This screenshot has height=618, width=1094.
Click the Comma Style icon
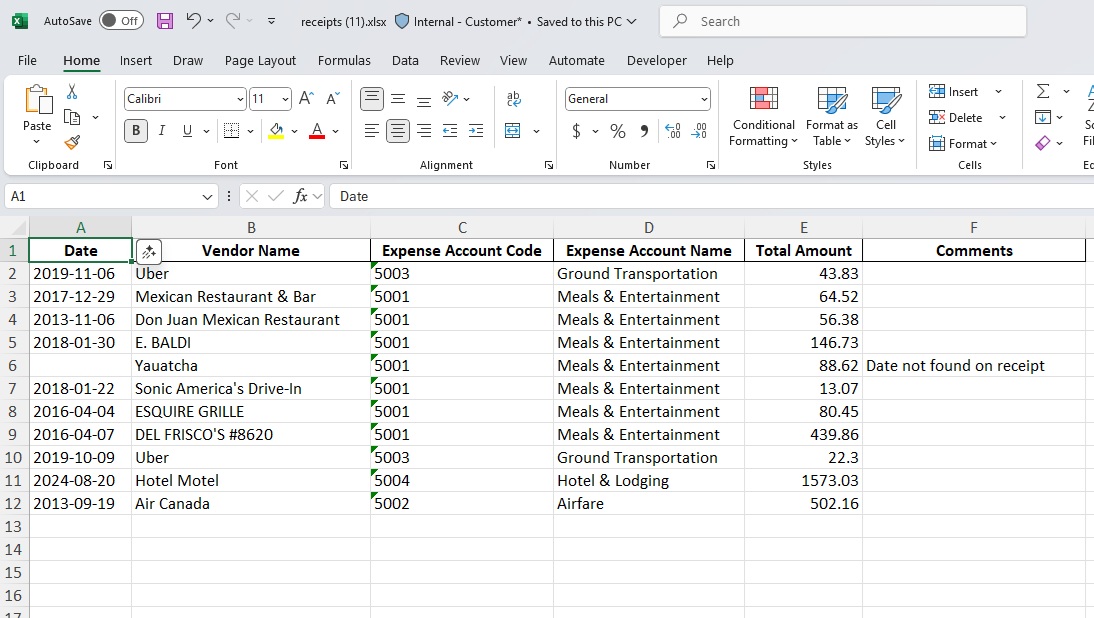pyautogui.click(x=645, y=130)
